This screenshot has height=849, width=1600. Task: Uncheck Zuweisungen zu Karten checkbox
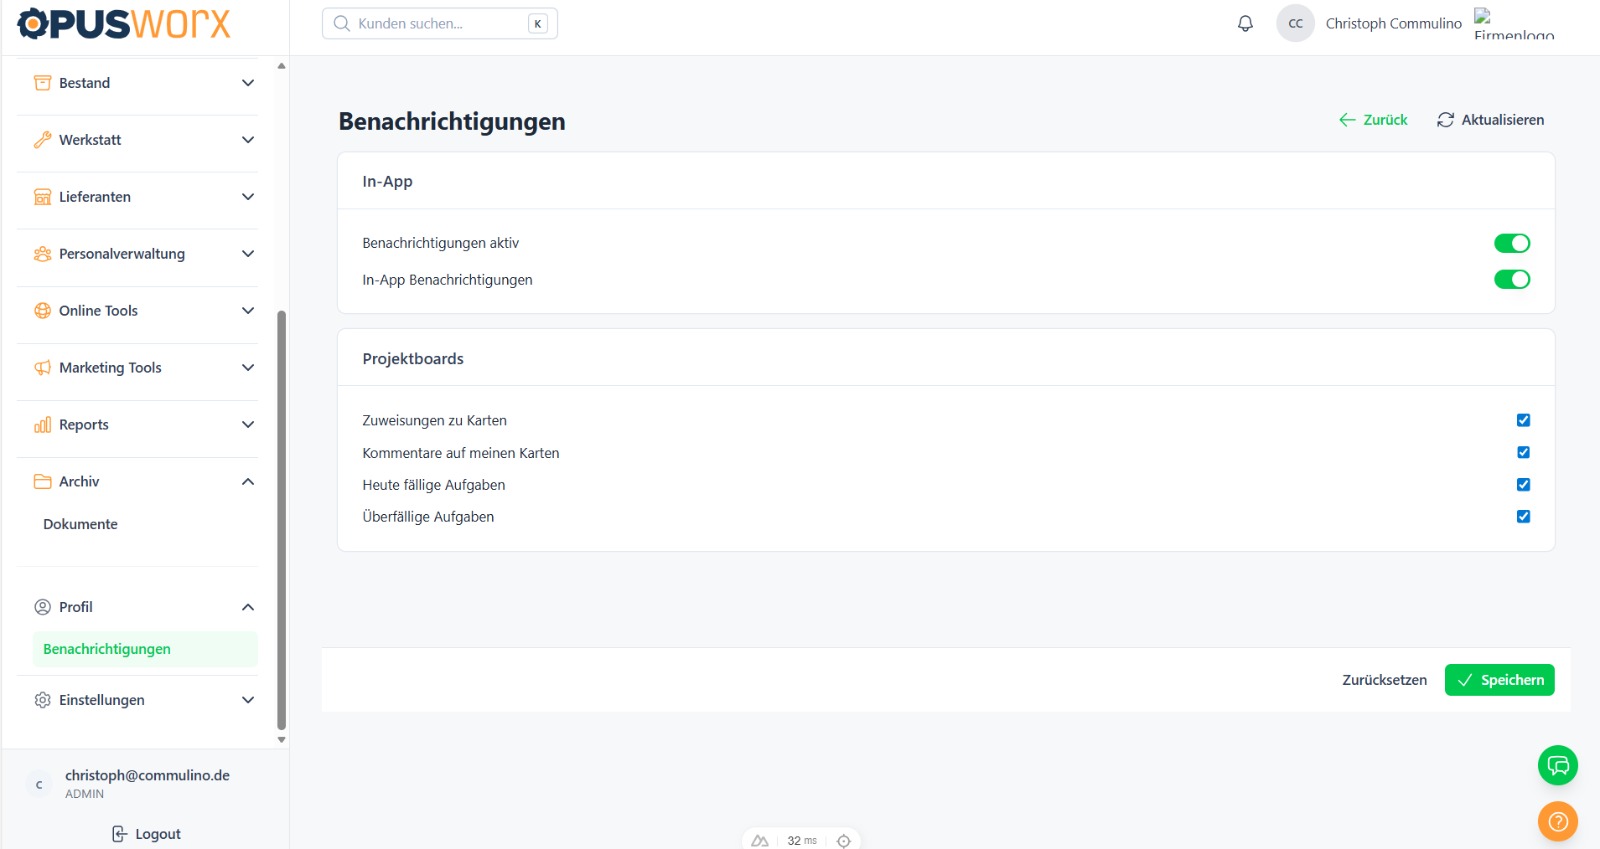point(1523,421)
